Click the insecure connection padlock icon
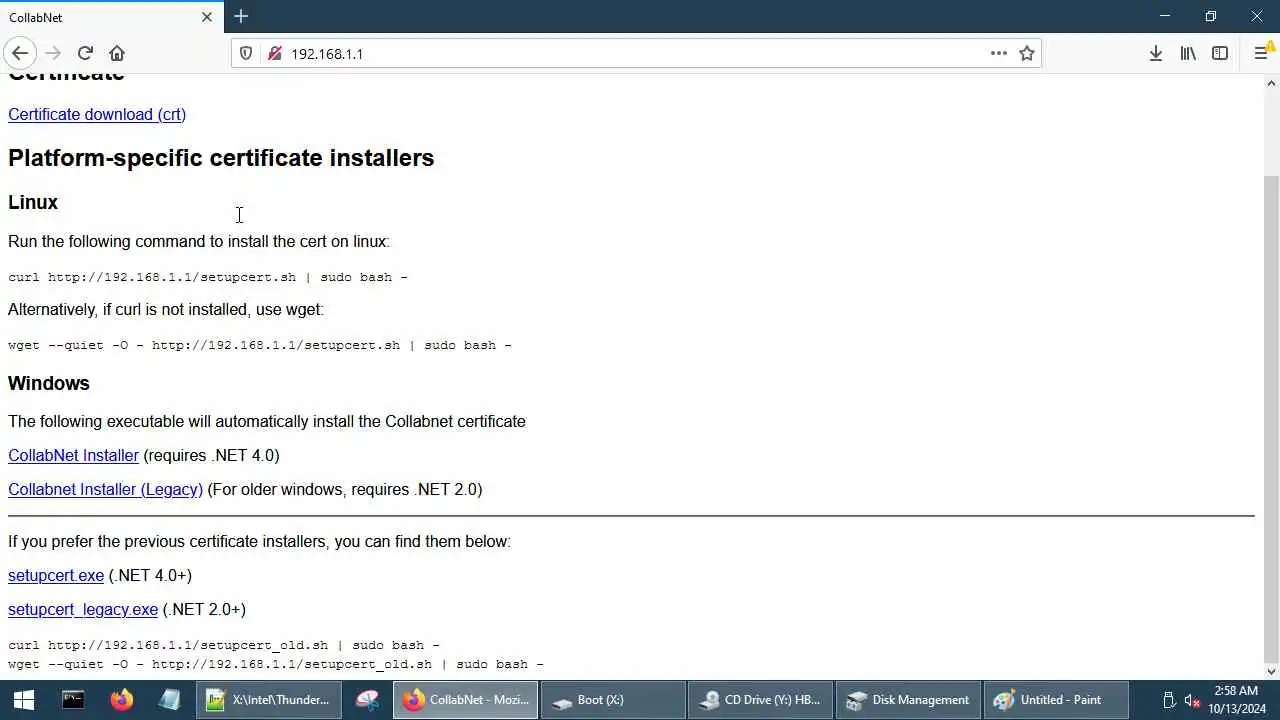This screenshot has height=720, width=1280. pos(274,53)
